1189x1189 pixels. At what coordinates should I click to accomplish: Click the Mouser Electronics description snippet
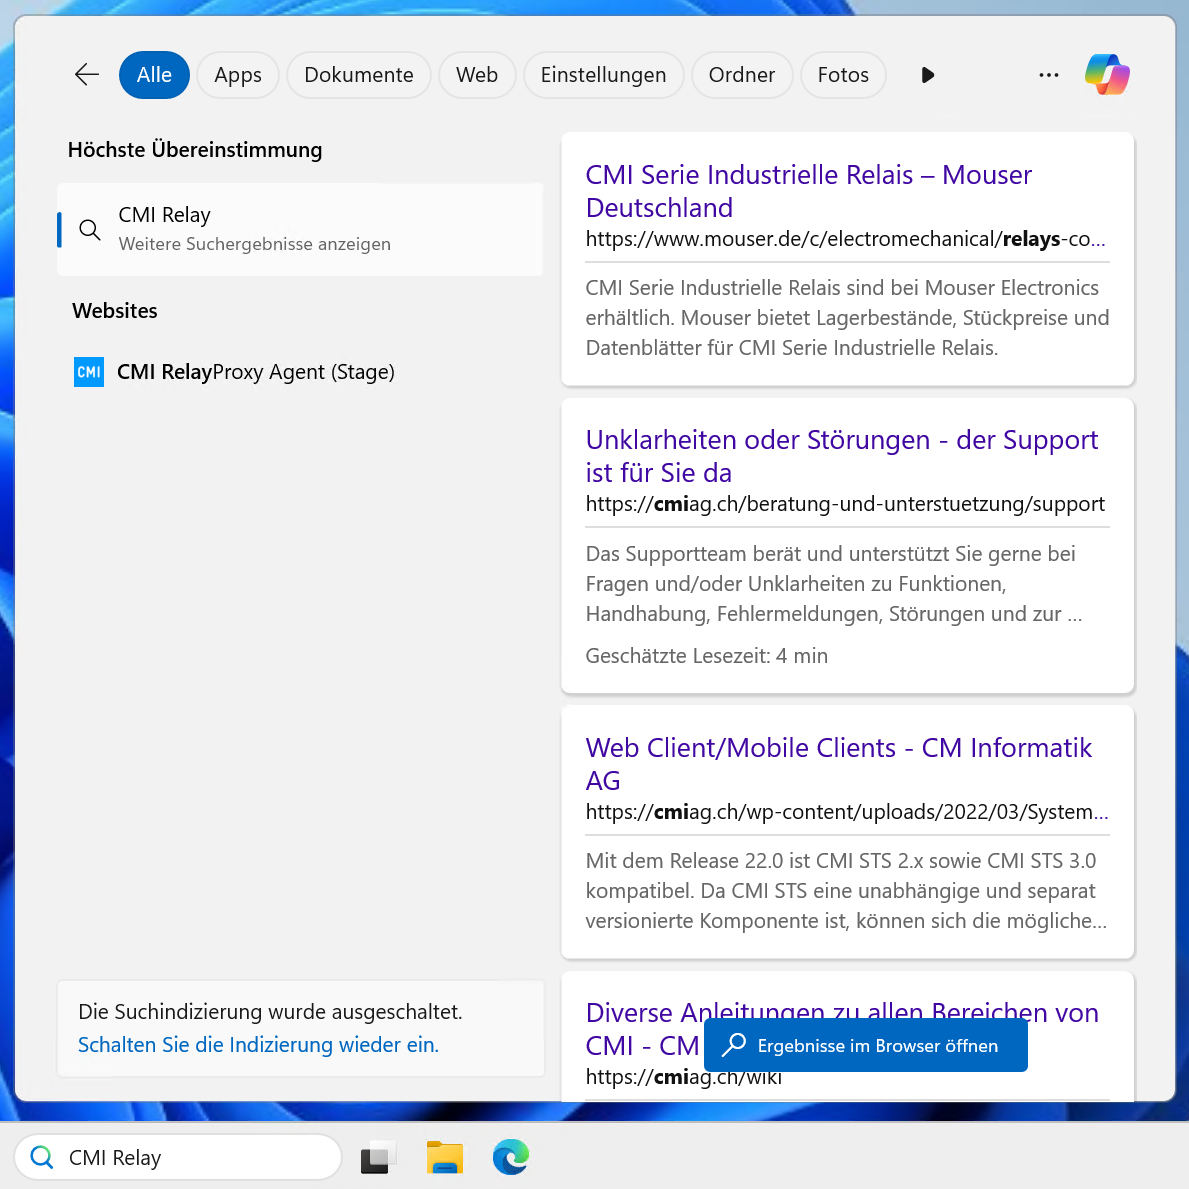(x=847, y=318)
